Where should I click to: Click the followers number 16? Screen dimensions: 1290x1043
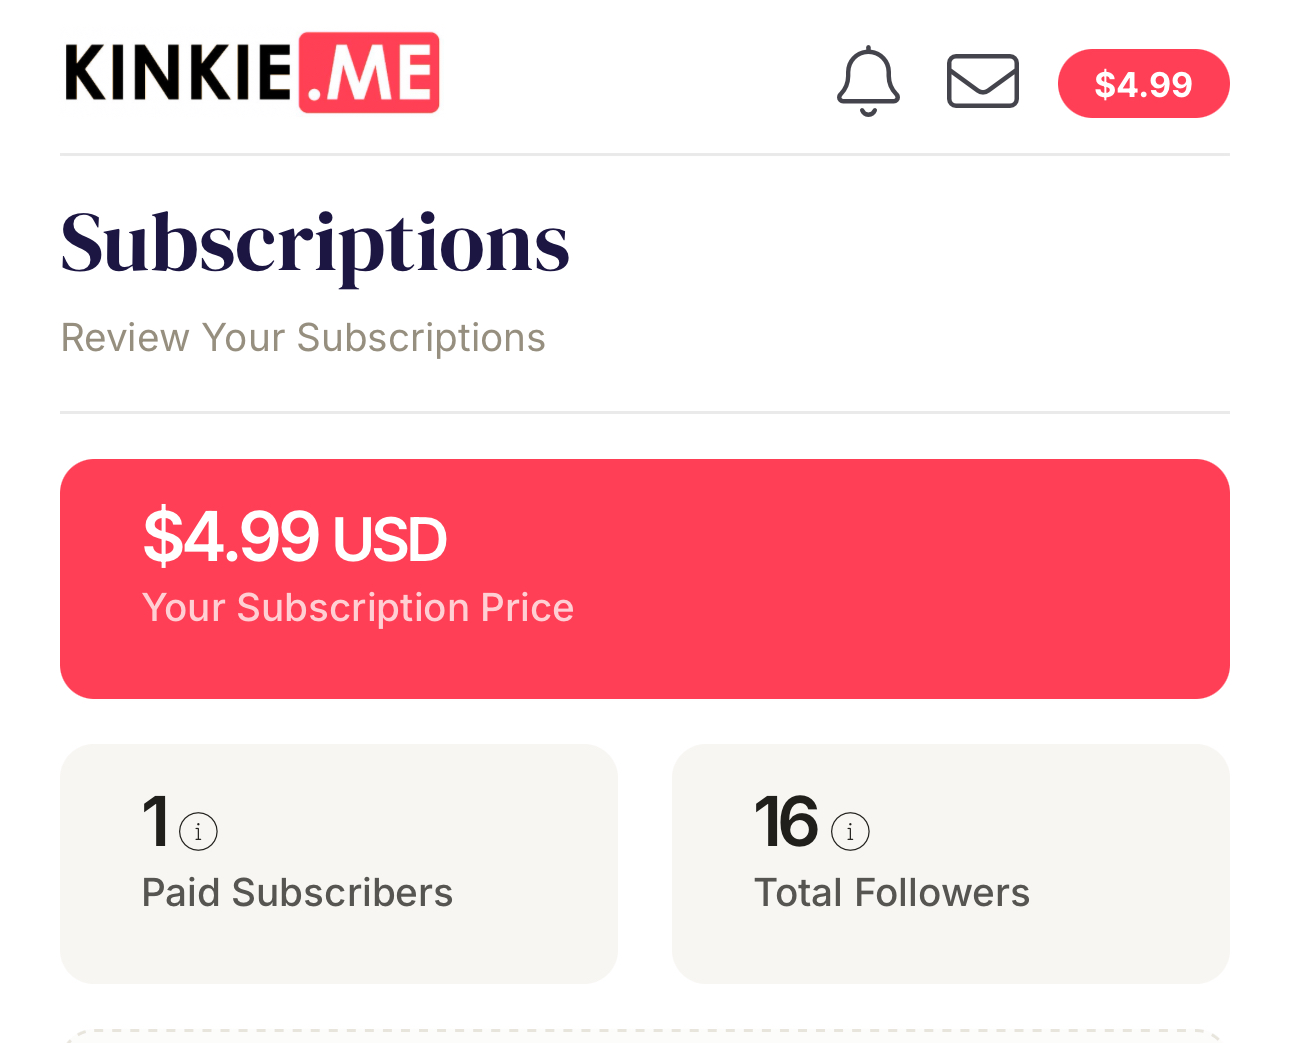pyautogui.click(x=786, y=822)
